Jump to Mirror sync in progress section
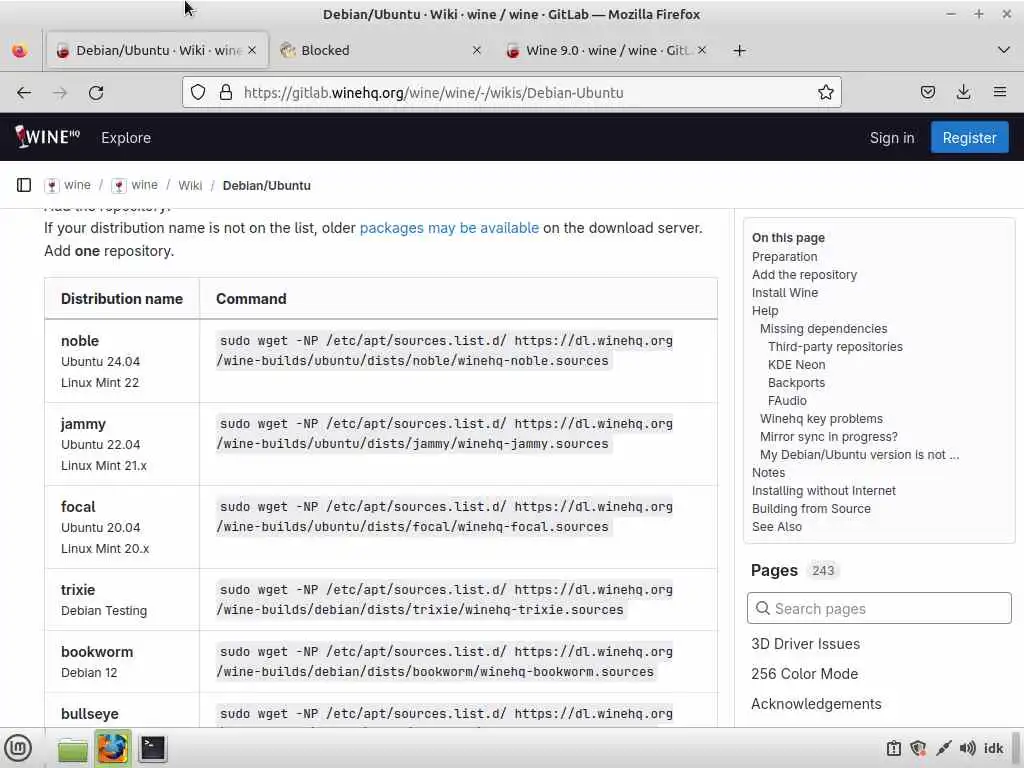Viewport: 1024px width, 768px height. pos(829,436)
